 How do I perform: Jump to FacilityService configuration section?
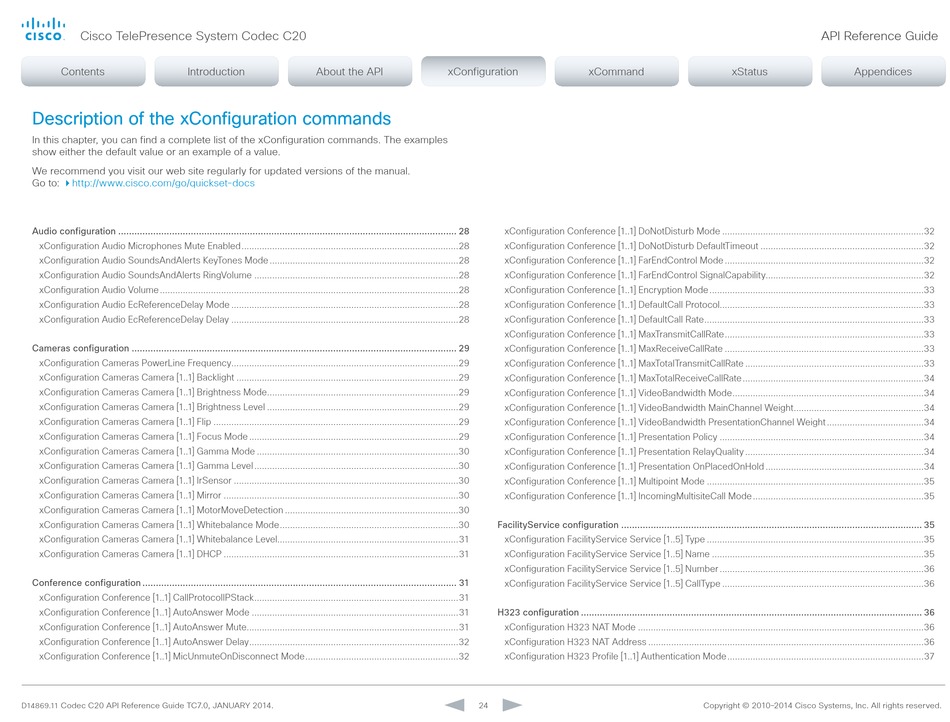[x=716, y=525]
